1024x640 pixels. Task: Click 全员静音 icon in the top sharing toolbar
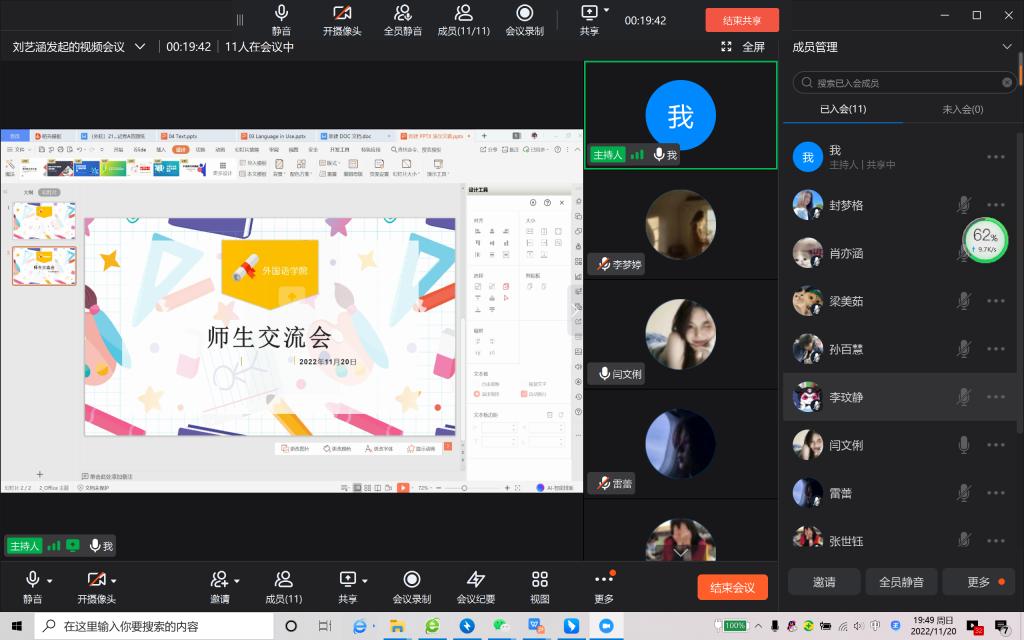tap(401, 19)
